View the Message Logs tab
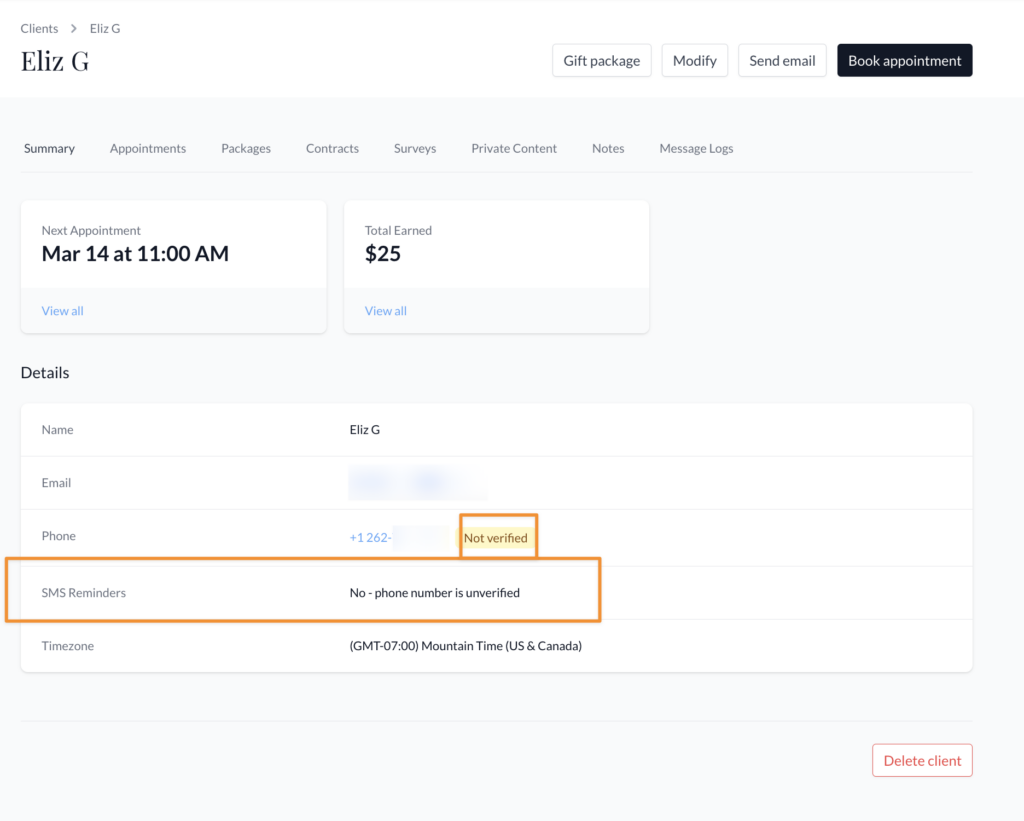 click(696, 149)
